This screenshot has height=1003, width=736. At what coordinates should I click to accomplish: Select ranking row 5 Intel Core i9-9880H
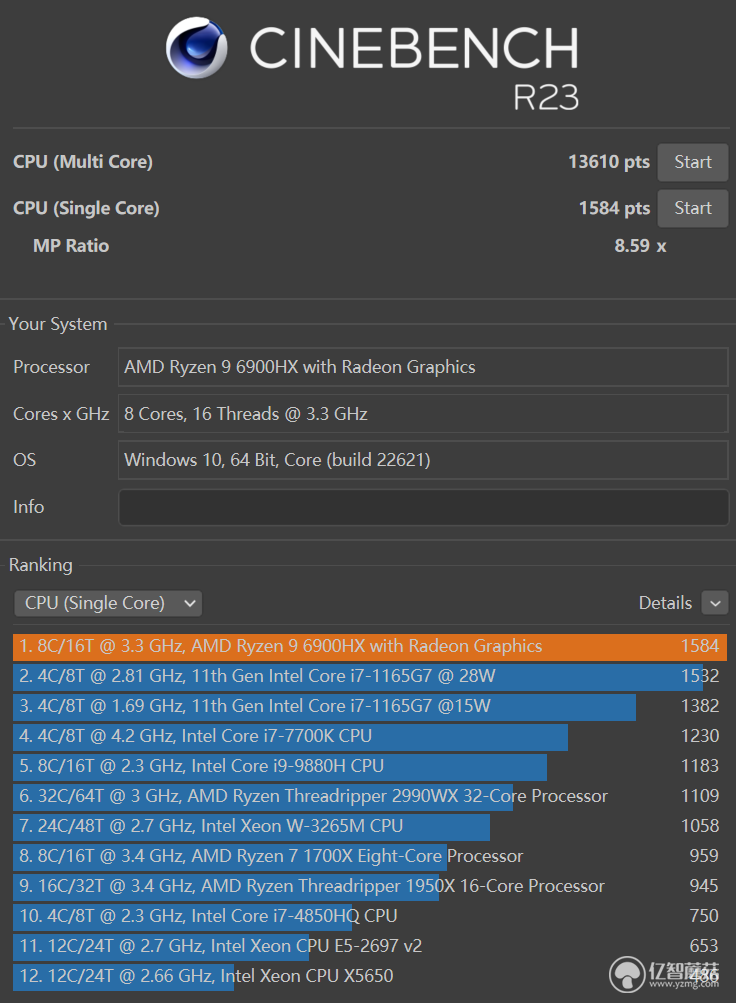[x=370, y=766]
